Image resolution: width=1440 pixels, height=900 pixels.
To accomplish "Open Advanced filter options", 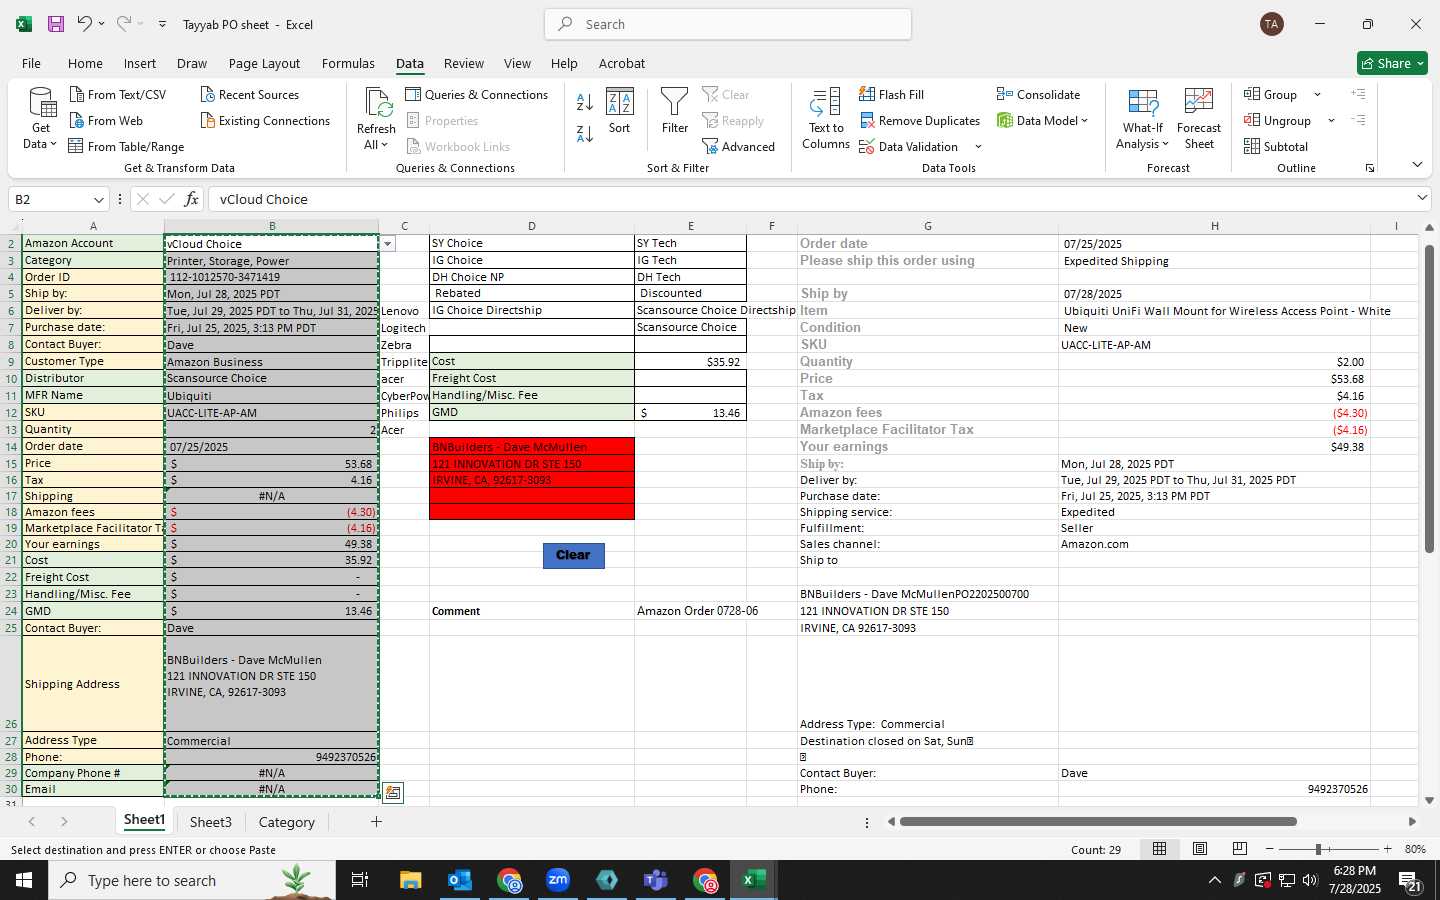I will click(x=738, y=146).
